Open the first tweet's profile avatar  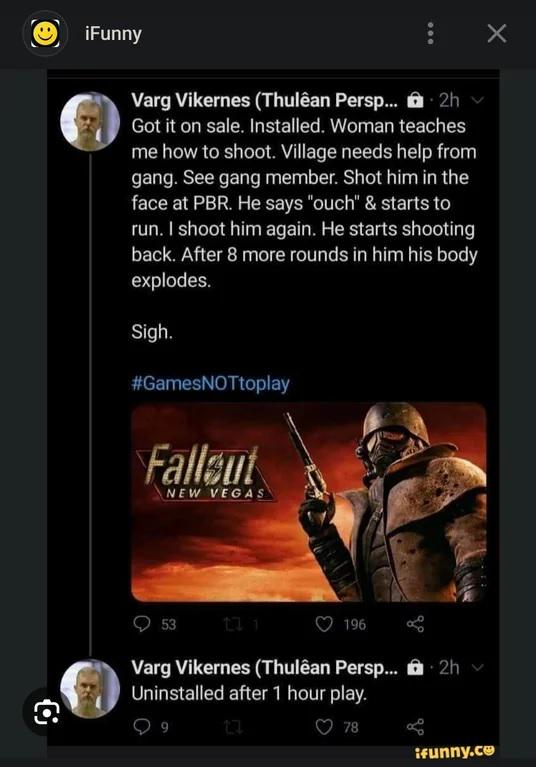[90, 121]
